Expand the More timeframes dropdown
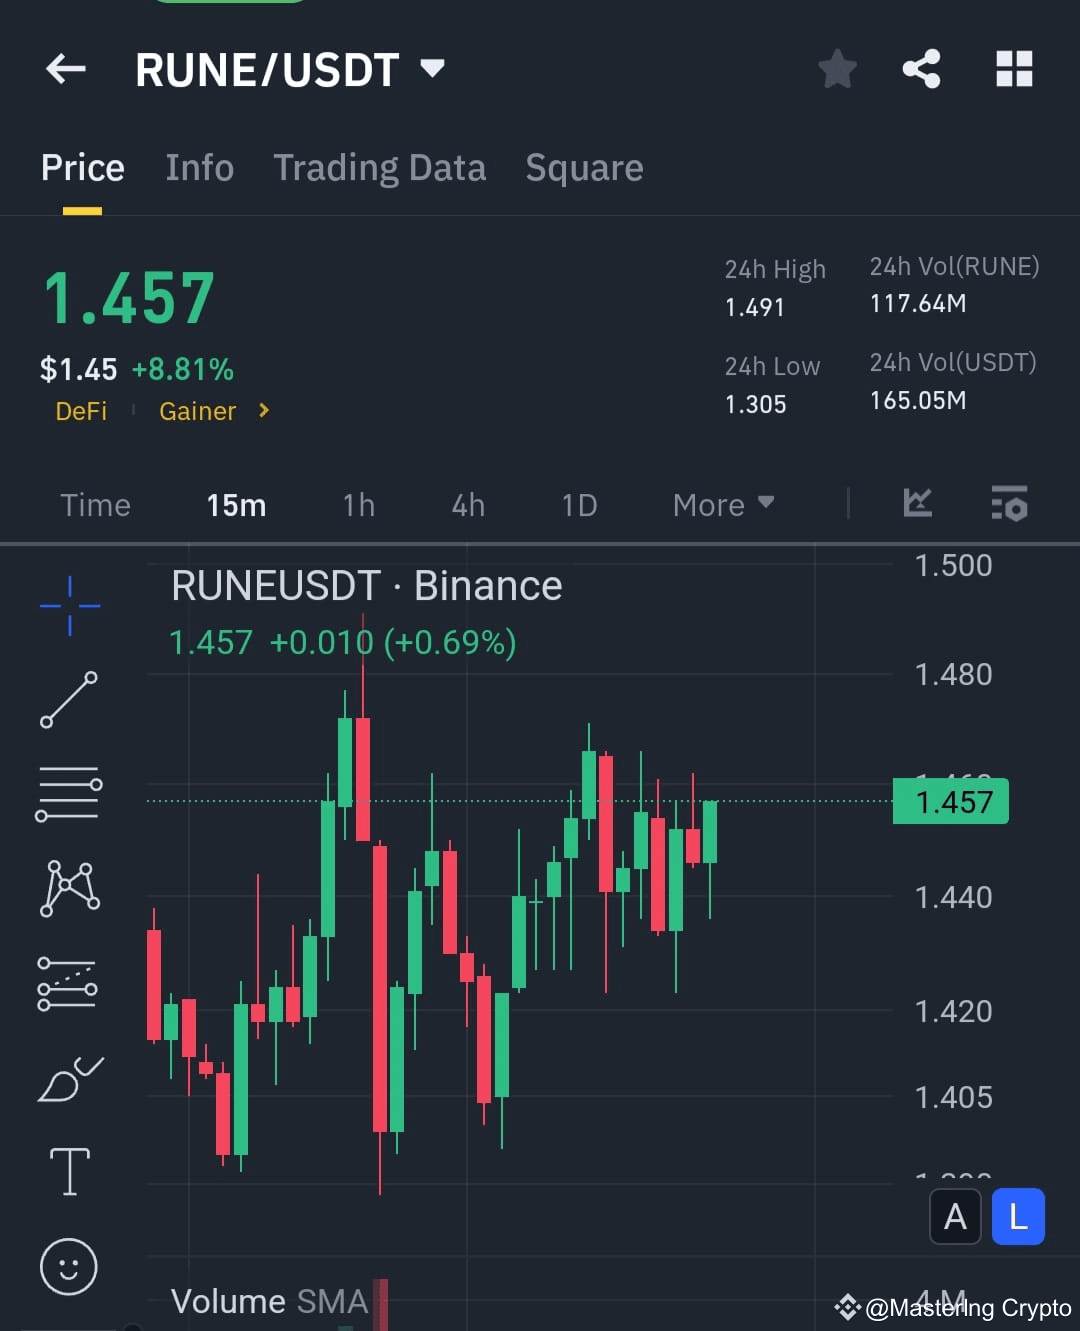The width and height of the screenshot is (1080, 1331). coord(722,505)
